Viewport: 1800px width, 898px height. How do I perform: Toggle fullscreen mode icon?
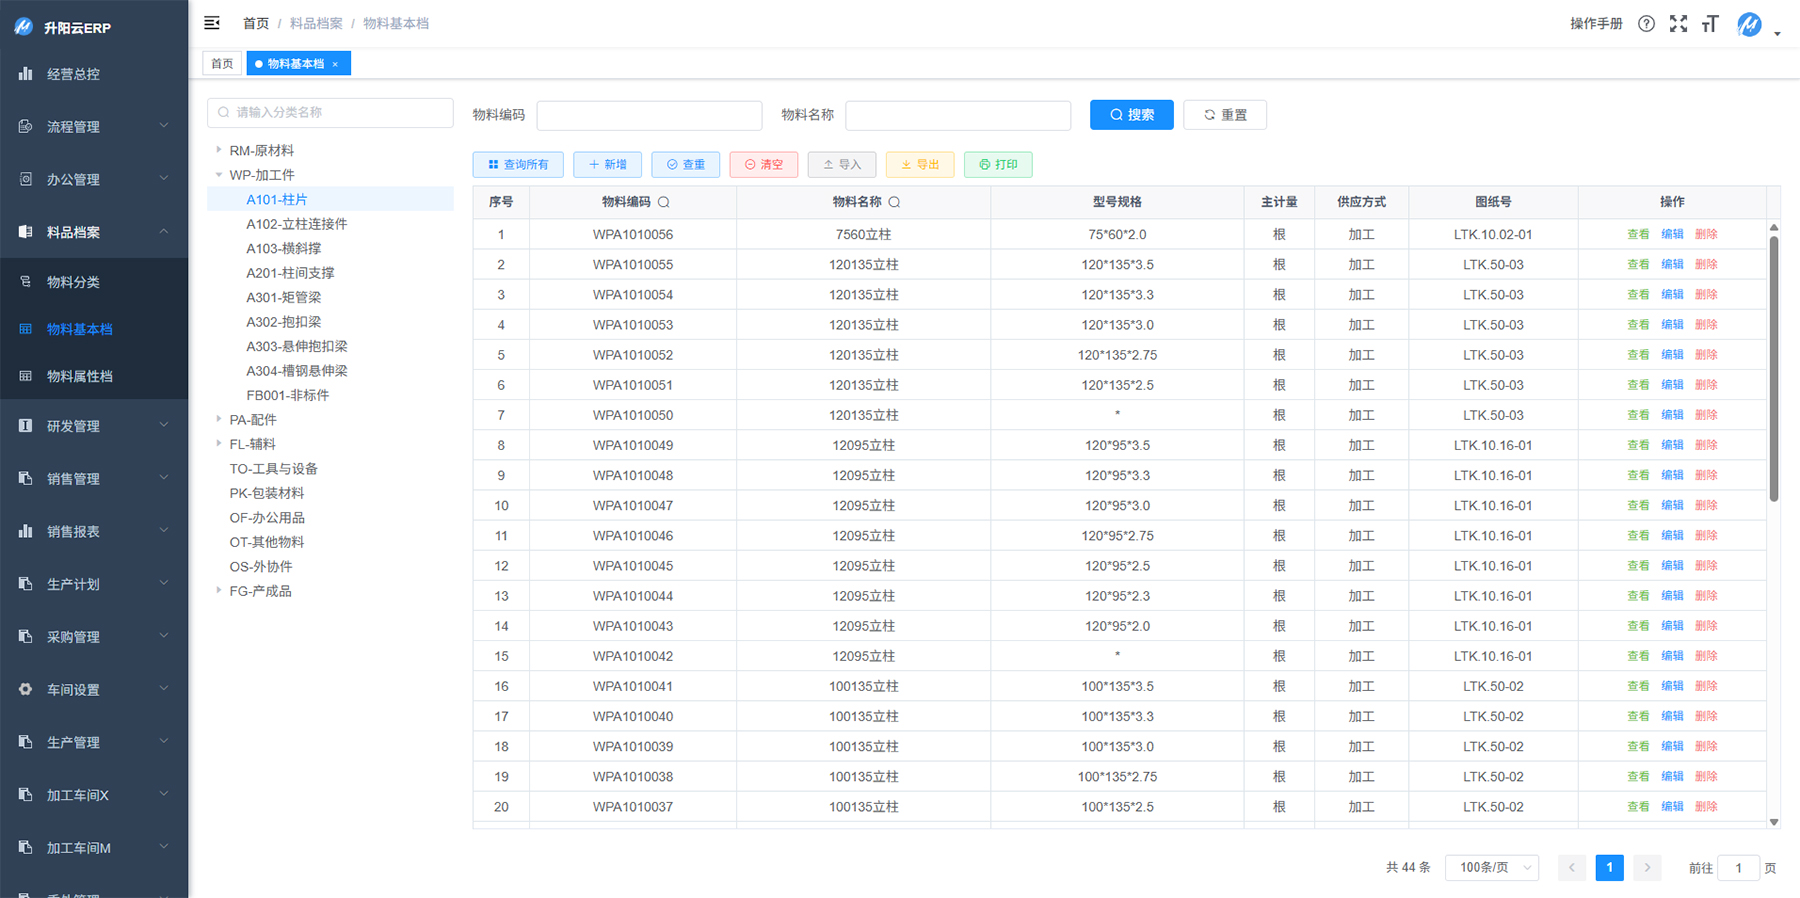coord(1678,24)
